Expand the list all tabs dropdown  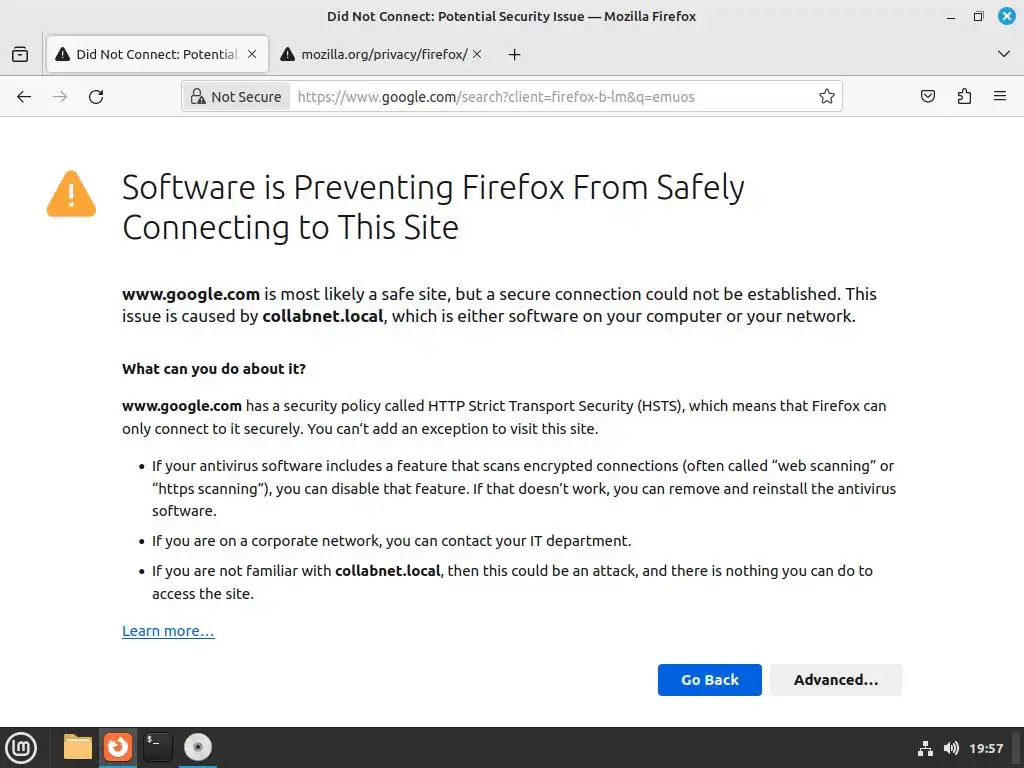click(x=1004, y=54)
